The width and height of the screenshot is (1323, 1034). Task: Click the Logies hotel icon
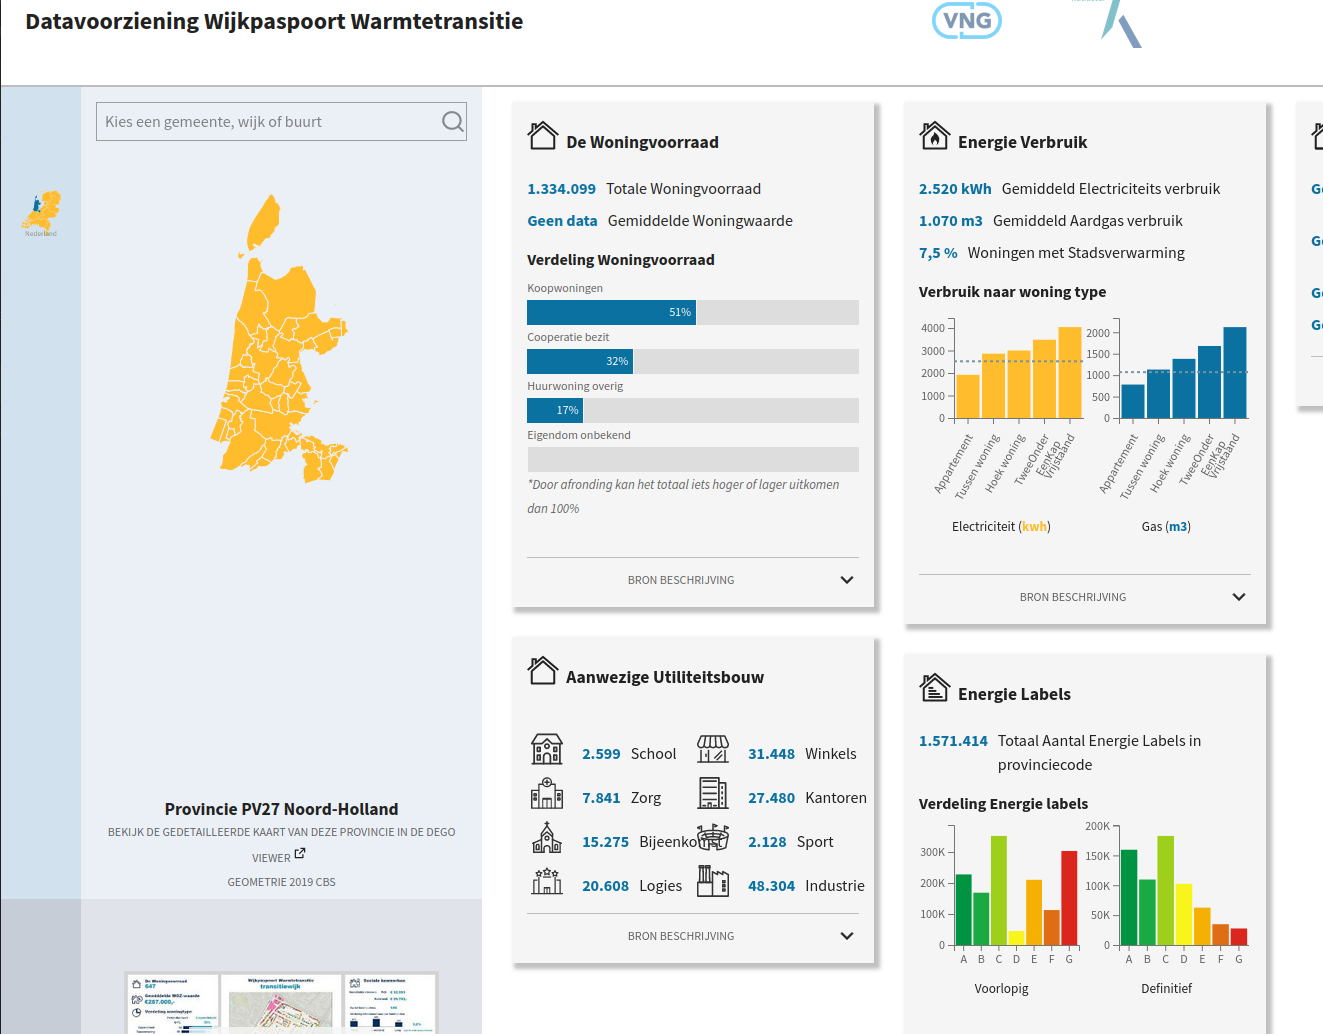pyautogui.click(x=546, y=881)
